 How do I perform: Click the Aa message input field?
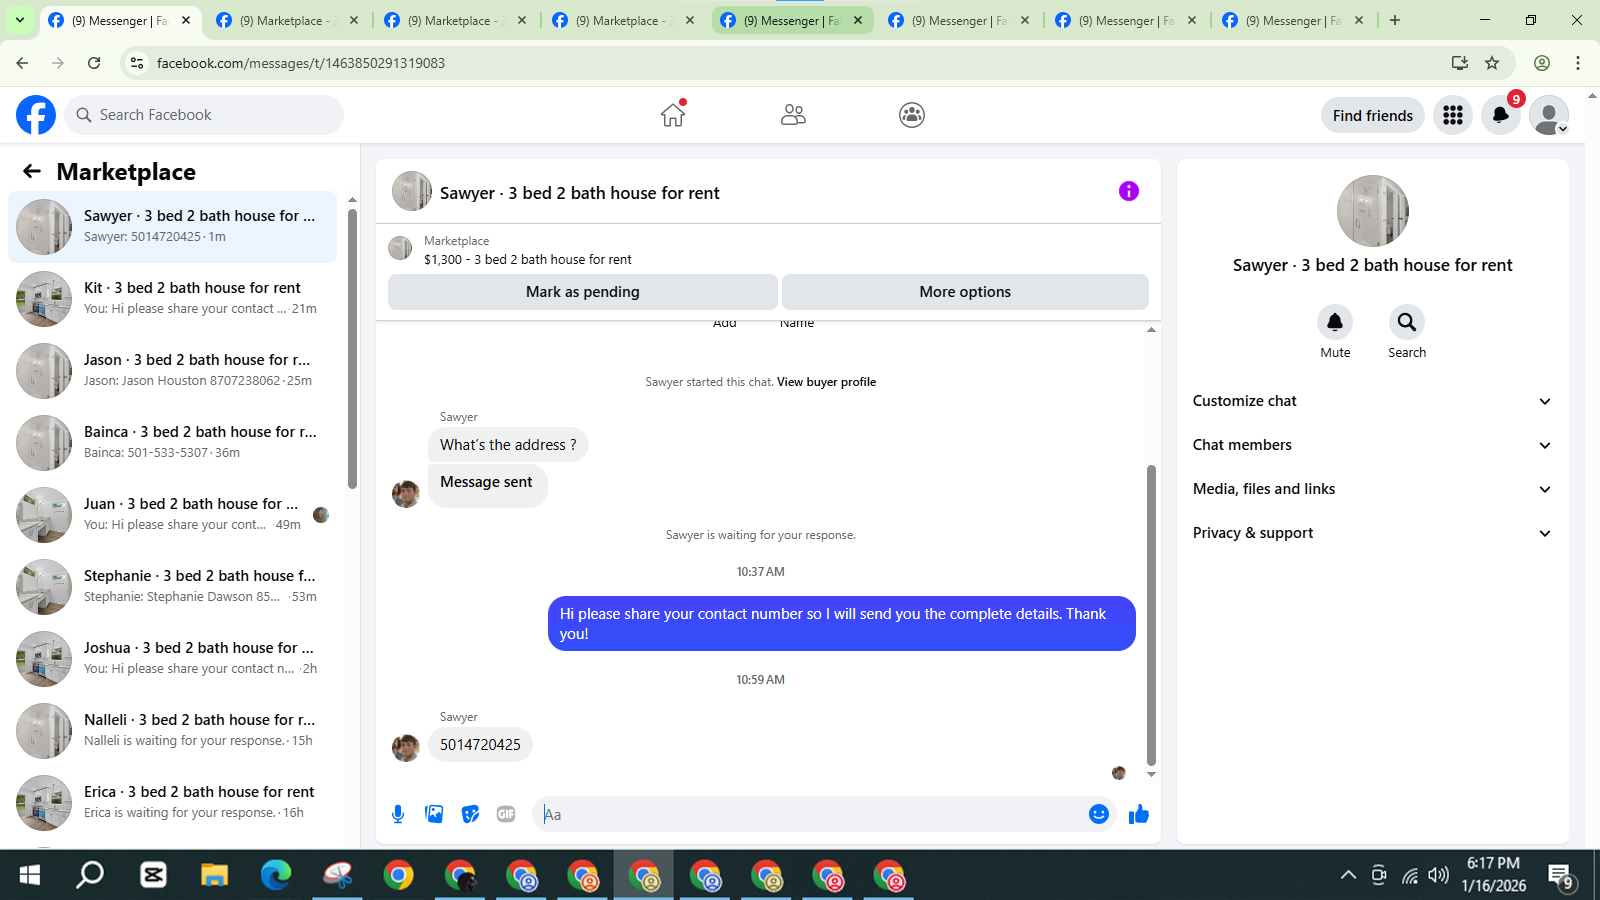tap(812, 814)
